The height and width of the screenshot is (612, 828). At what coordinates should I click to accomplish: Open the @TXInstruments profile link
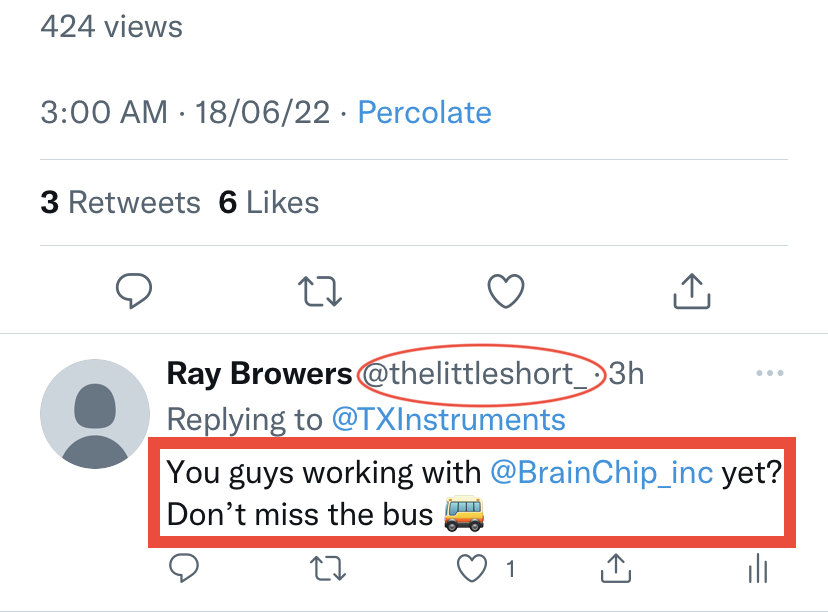click(448, 418)
